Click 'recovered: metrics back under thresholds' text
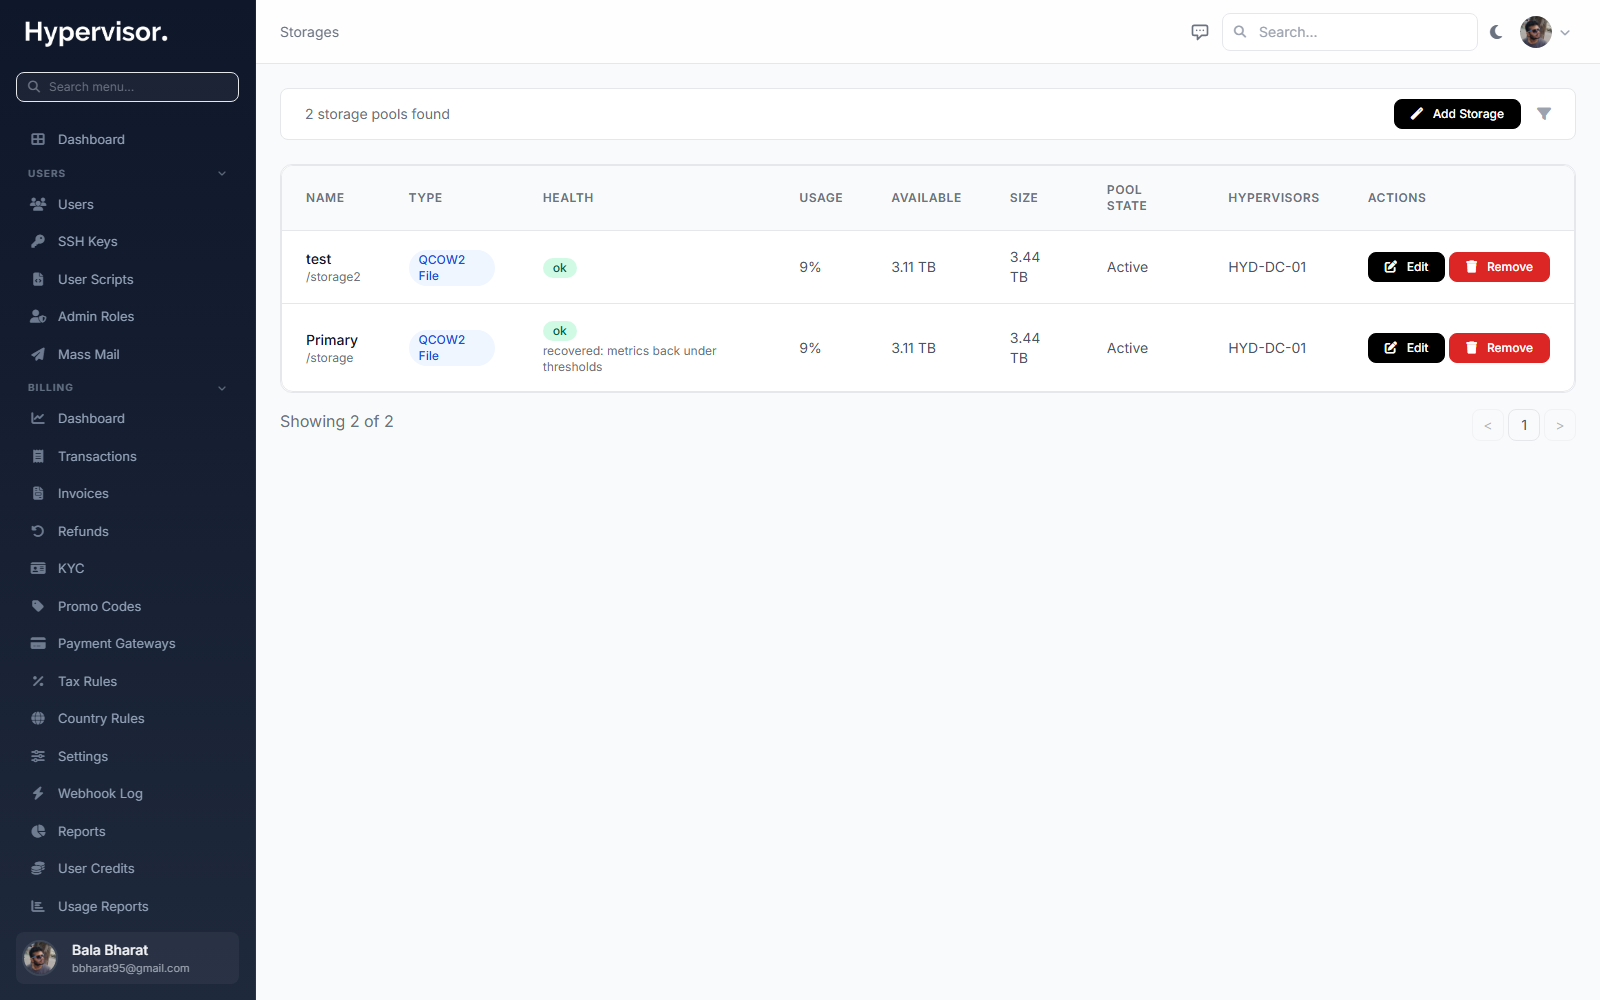The width and height of the screenshot is (1600, 1000). (x=630, y=359)
